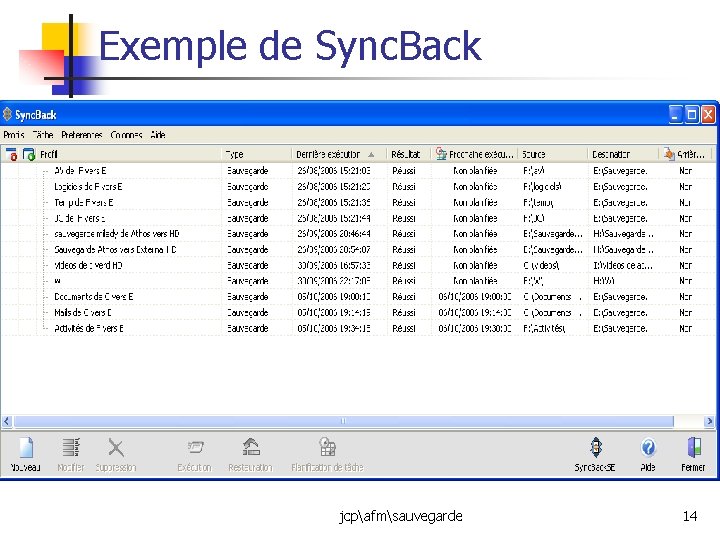
Task: Click destination cell 'H:\W\'
Action: 604,281
